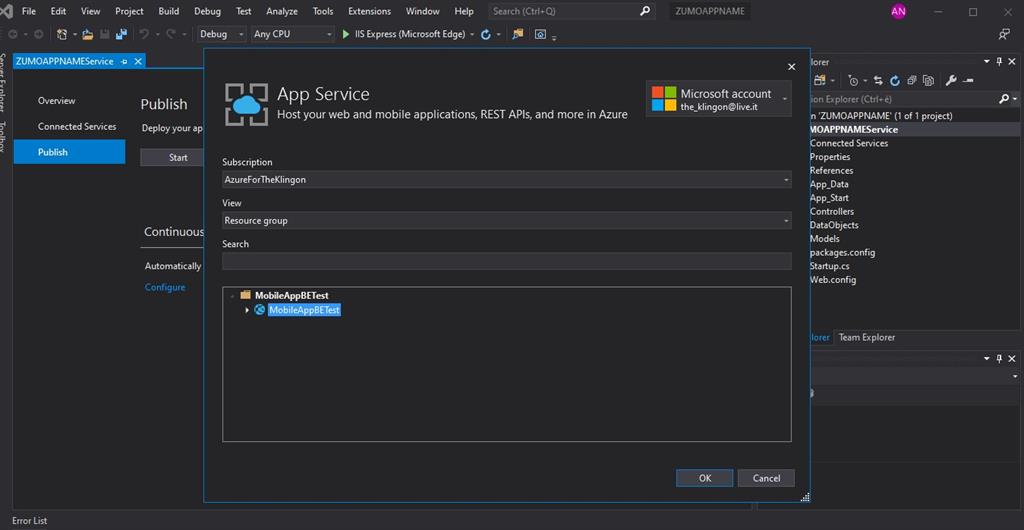
Task: Click Collapse All icon in Solution Explorer
Action: coord(912,80)
